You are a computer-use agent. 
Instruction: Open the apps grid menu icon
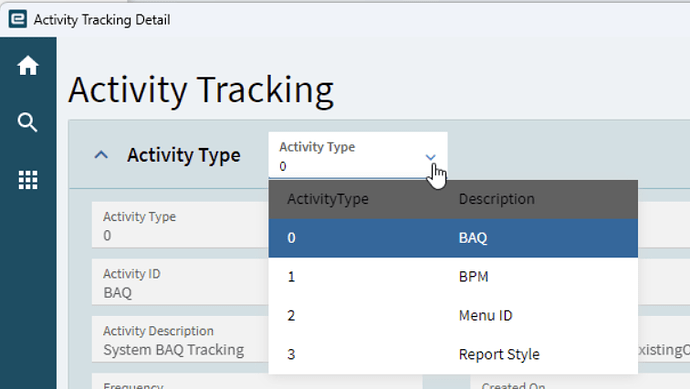coord(28,180)
